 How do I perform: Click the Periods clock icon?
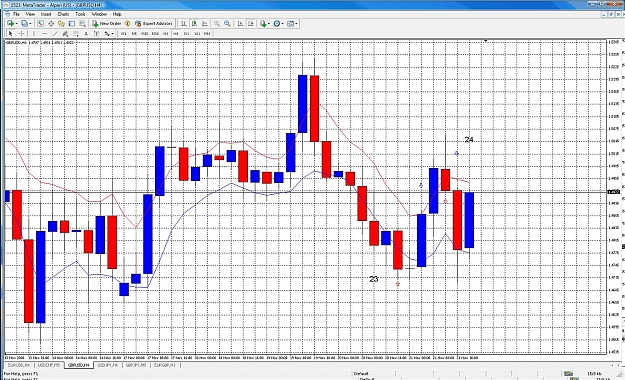click(x=277, y=24)
